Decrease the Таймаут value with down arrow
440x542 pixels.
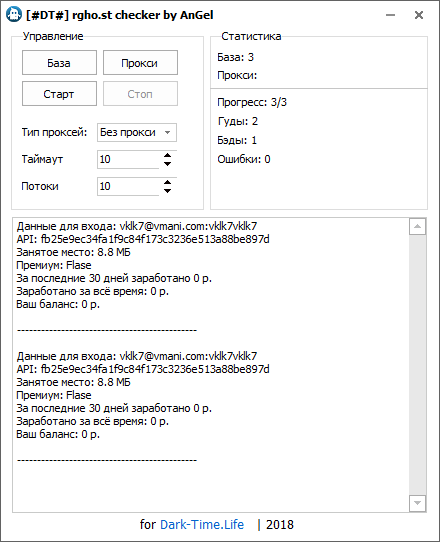168,164
